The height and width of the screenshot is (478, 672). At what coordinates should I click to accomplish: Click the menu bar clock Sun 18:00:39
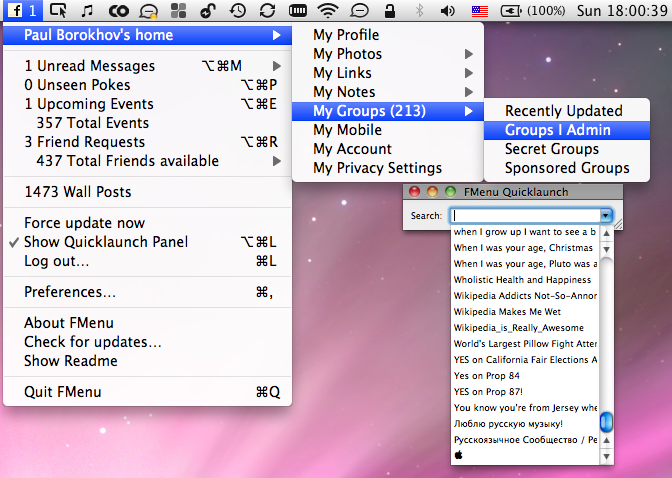click(x=622, y=11)
